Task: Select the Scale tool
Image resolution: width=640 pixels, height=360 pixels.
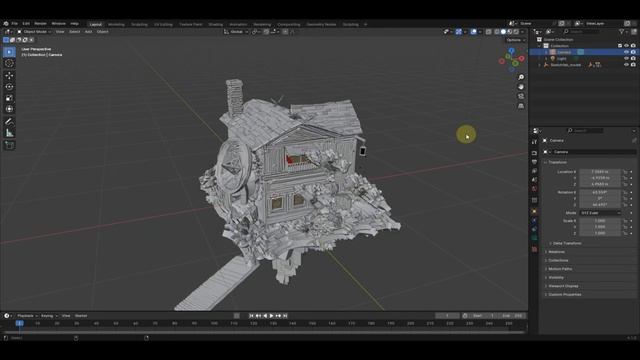Action: pos(9,98)
